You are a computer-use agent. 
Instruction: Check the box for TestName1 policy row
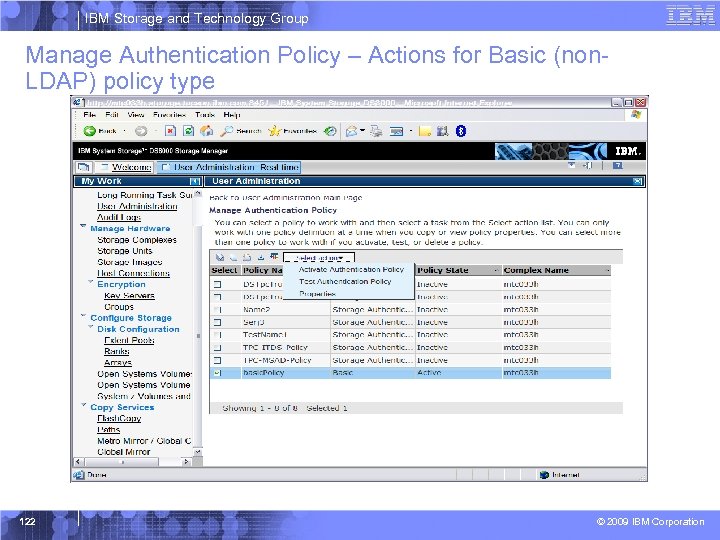tap(218, 335)
